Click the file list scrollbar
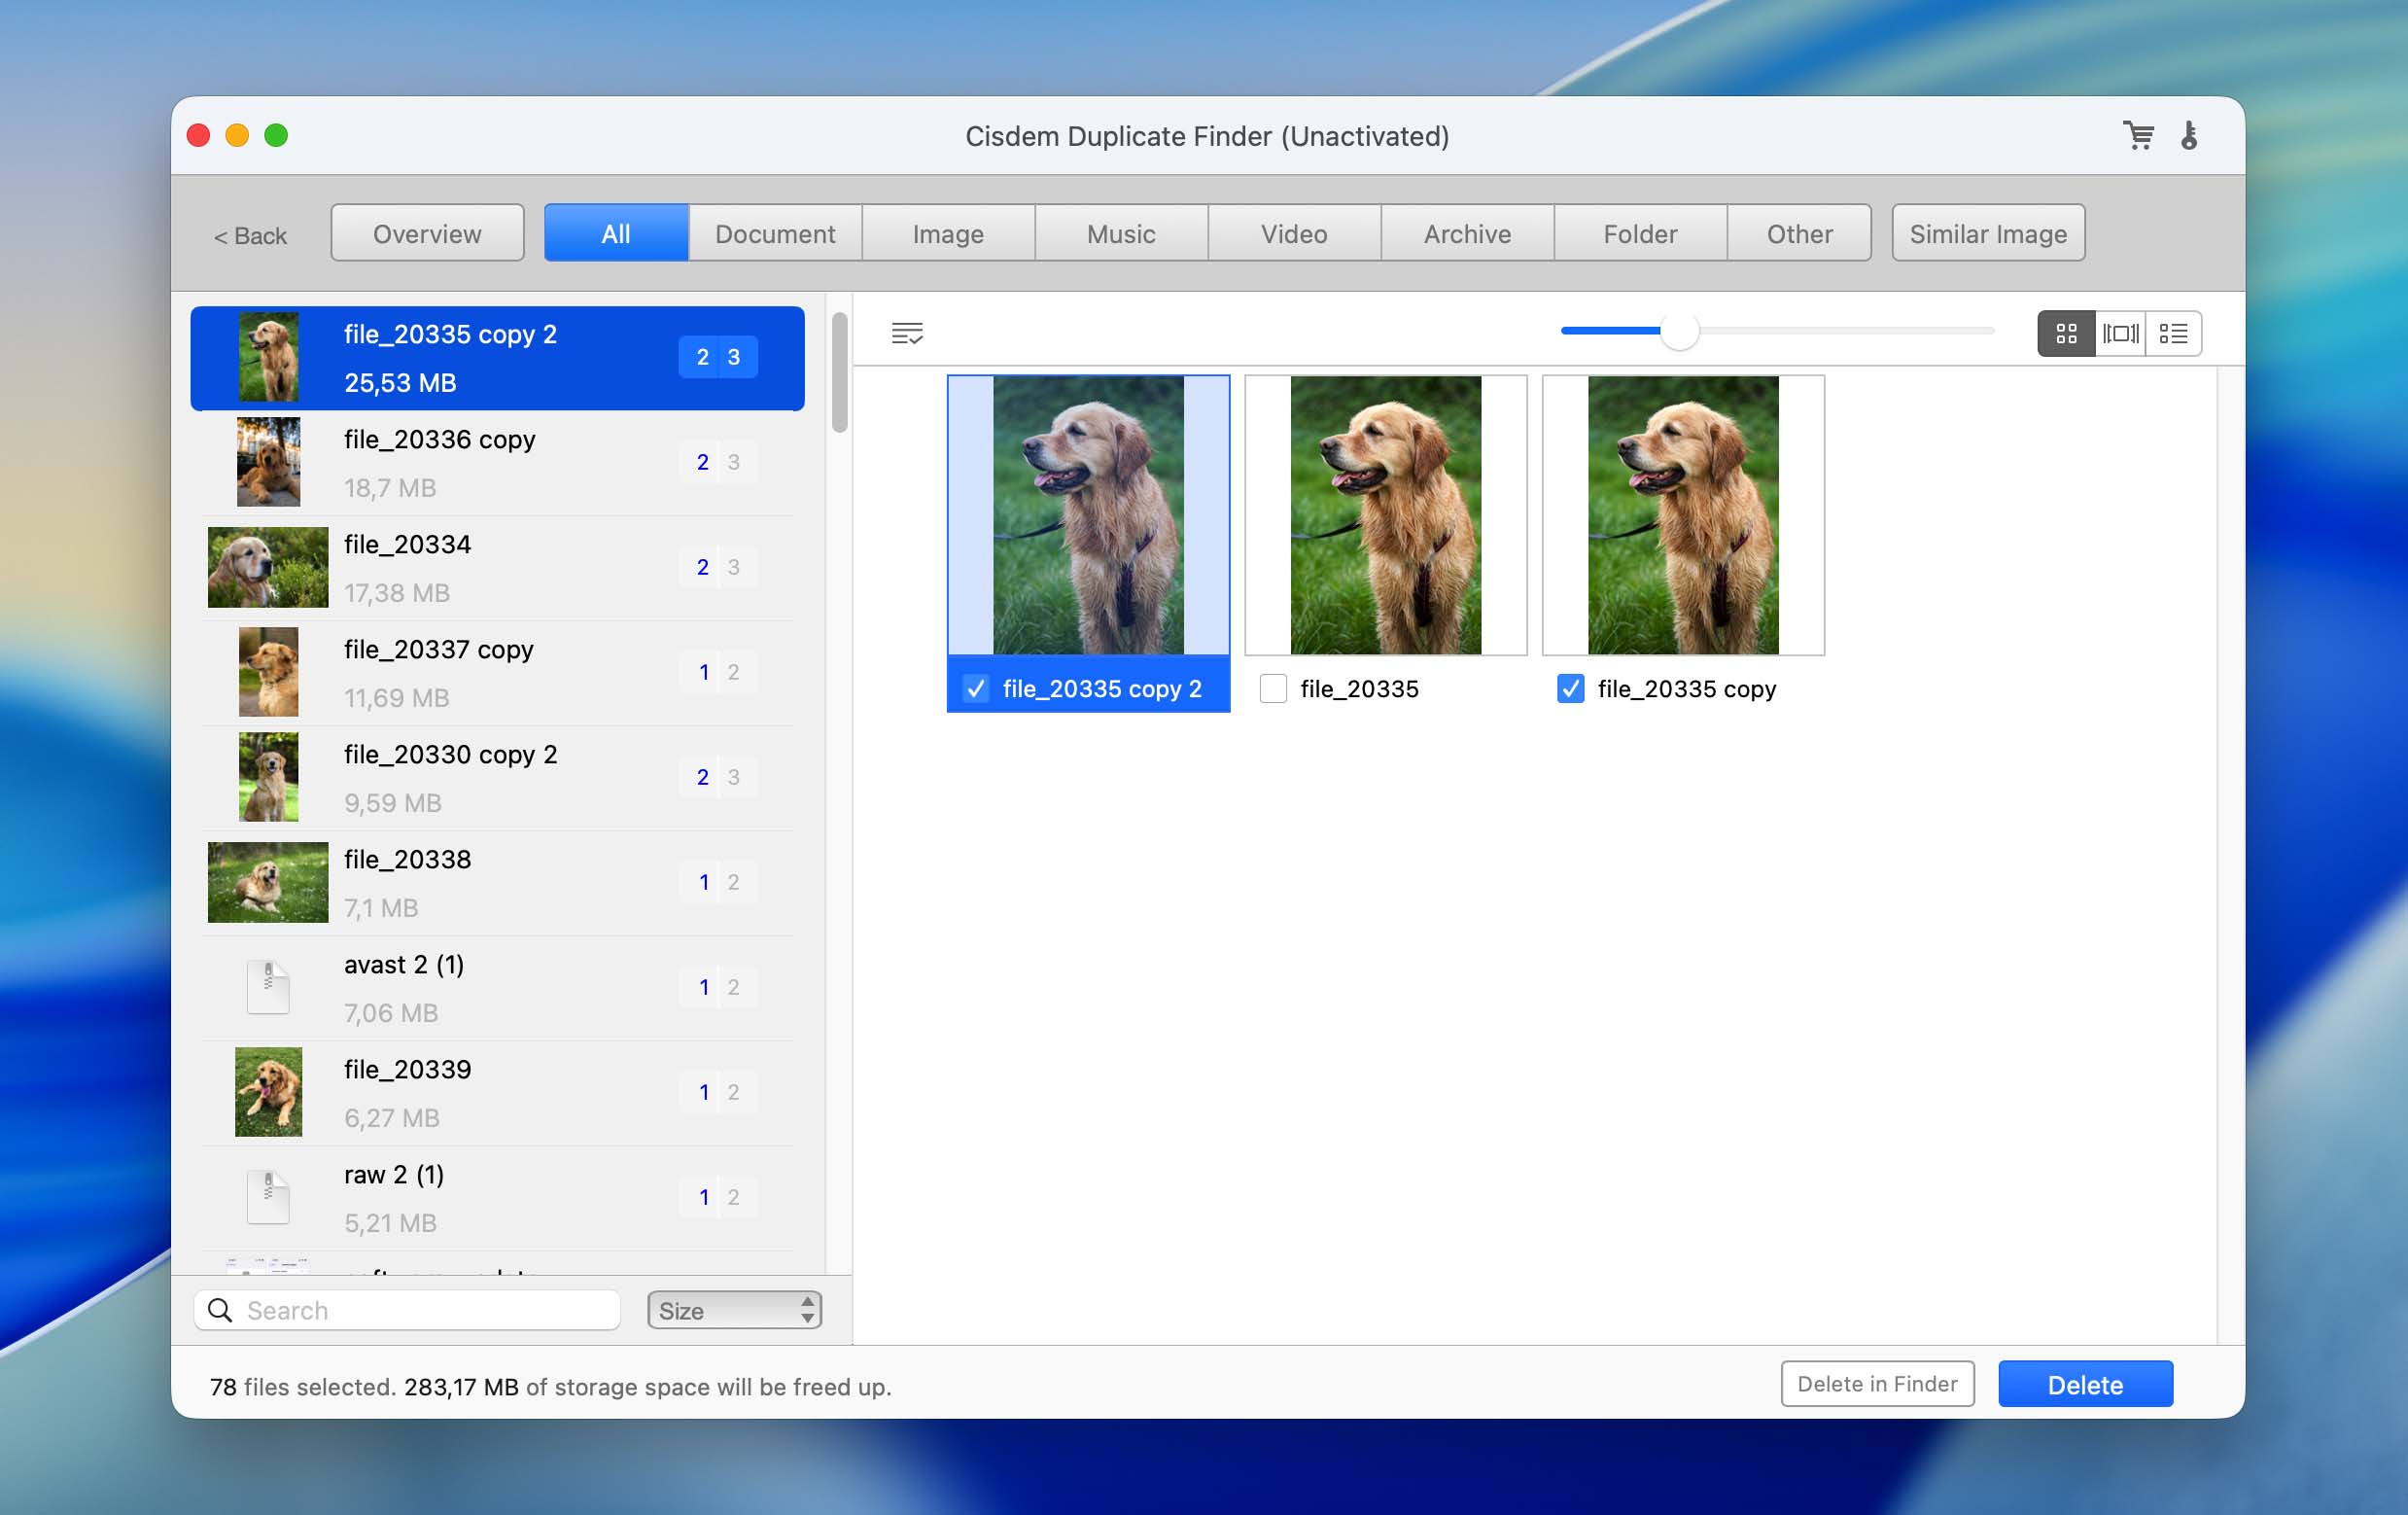 [x=839, y=372]
